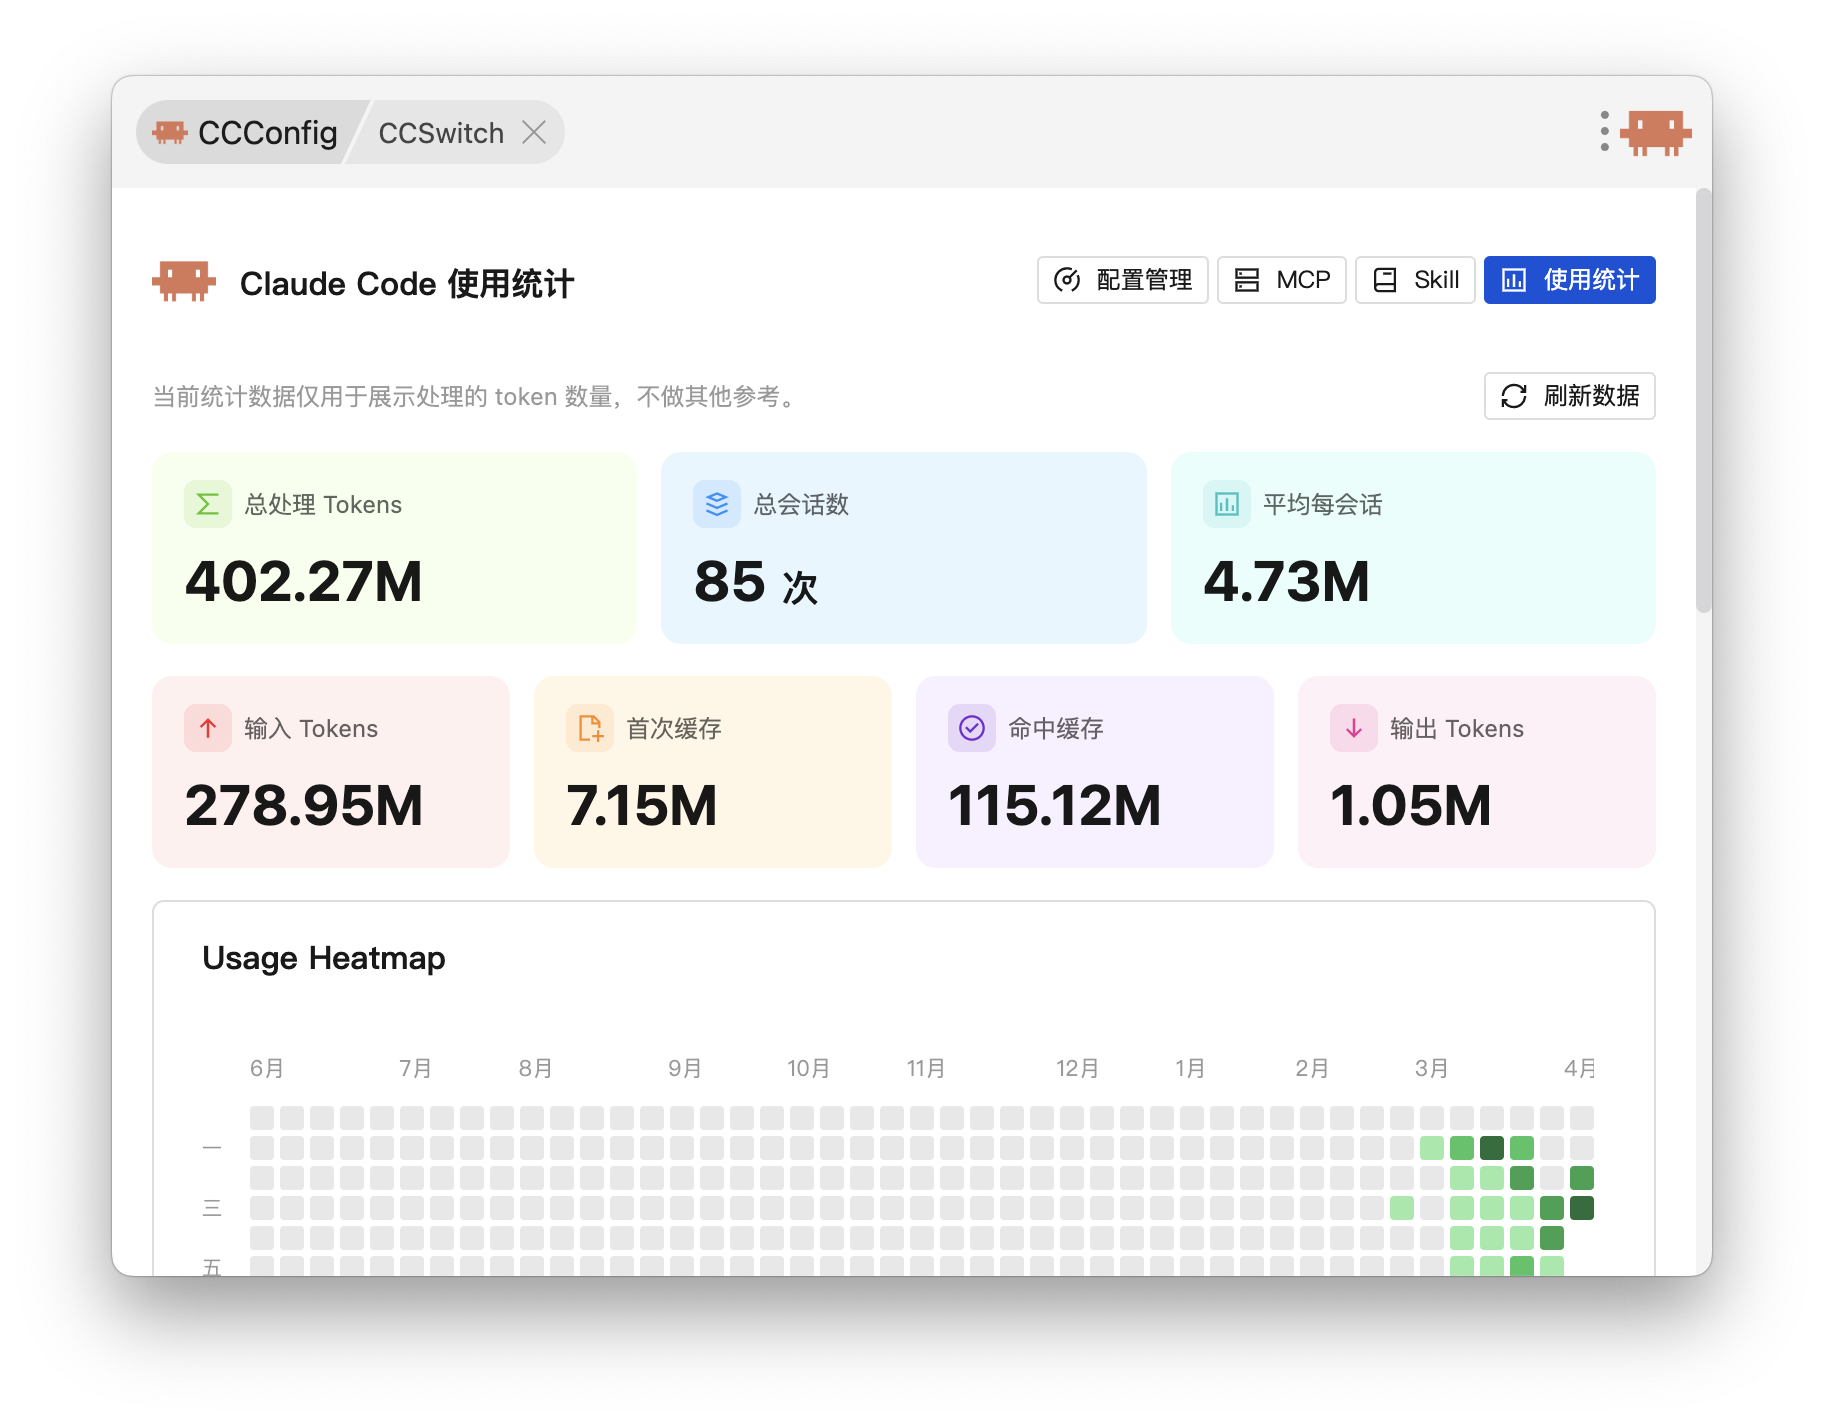Open the MCP section
The height and width of the screenshot is (1424, 1824).
coord(1281,280)
